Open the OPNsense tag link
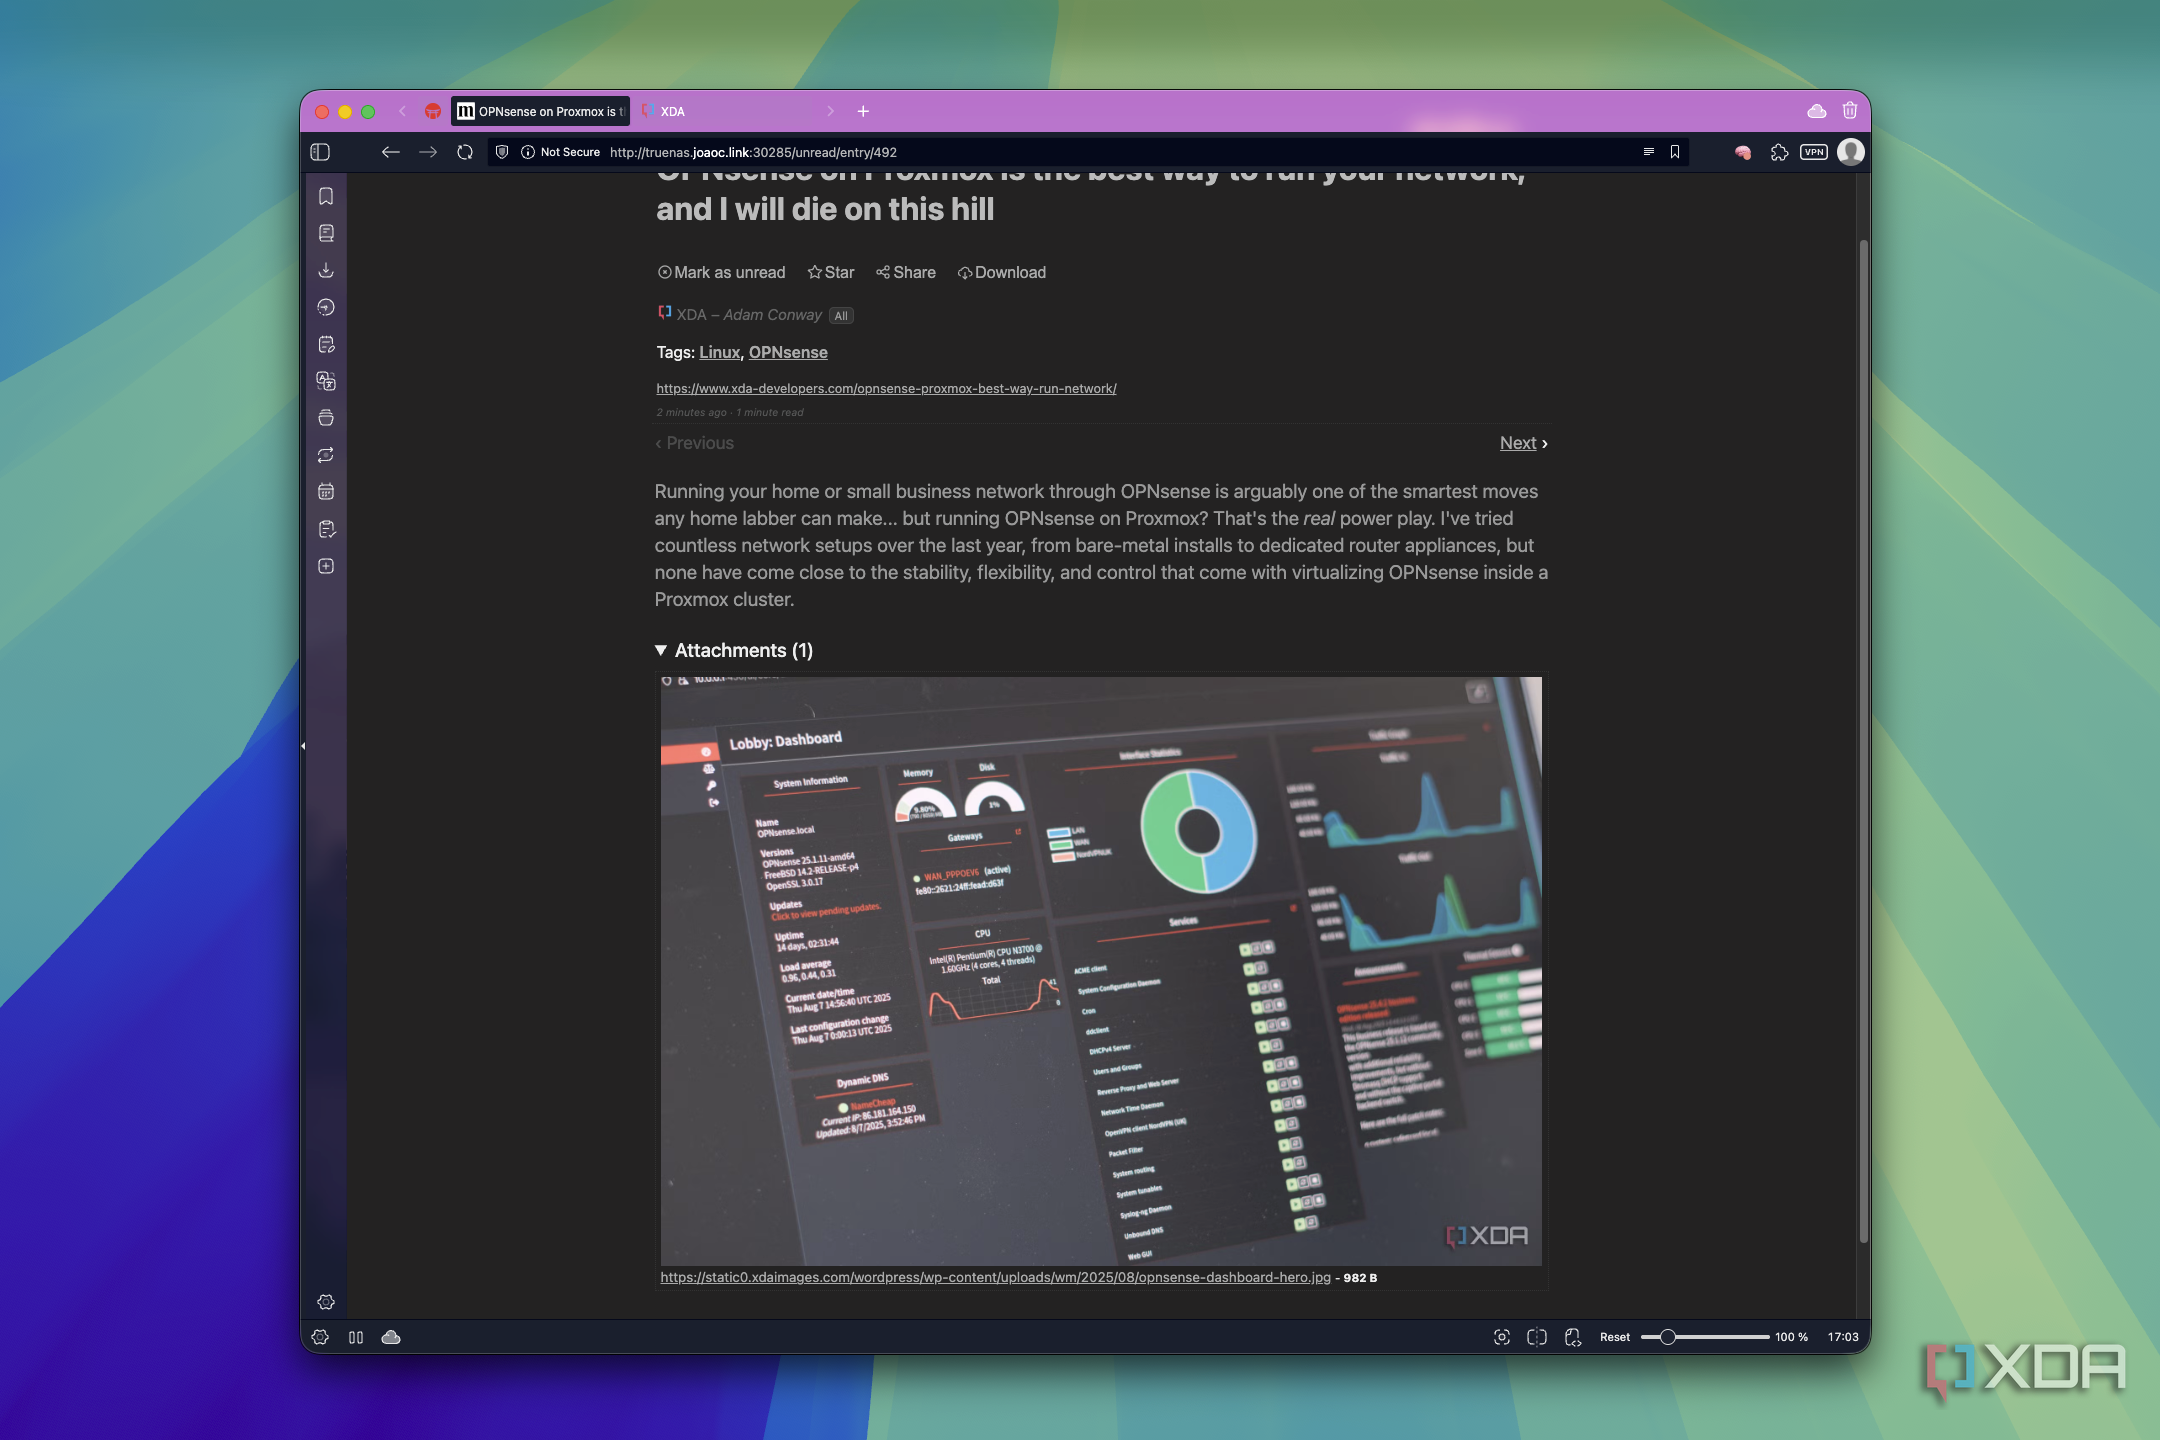This screenshot has width=2160, height=1440. pos(788,353)
